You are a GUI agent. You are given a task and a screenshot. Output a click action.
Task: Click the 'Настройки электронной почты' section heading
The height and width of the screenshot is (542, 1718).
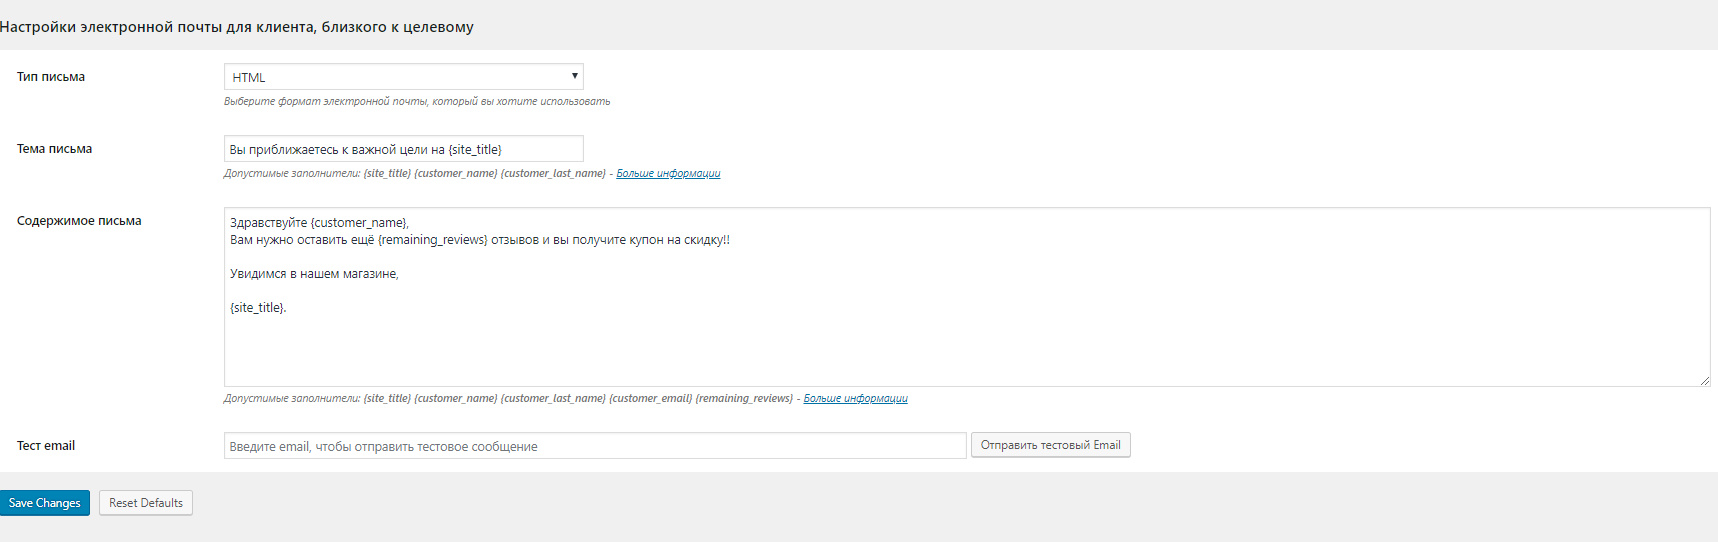tap(236, 27)
